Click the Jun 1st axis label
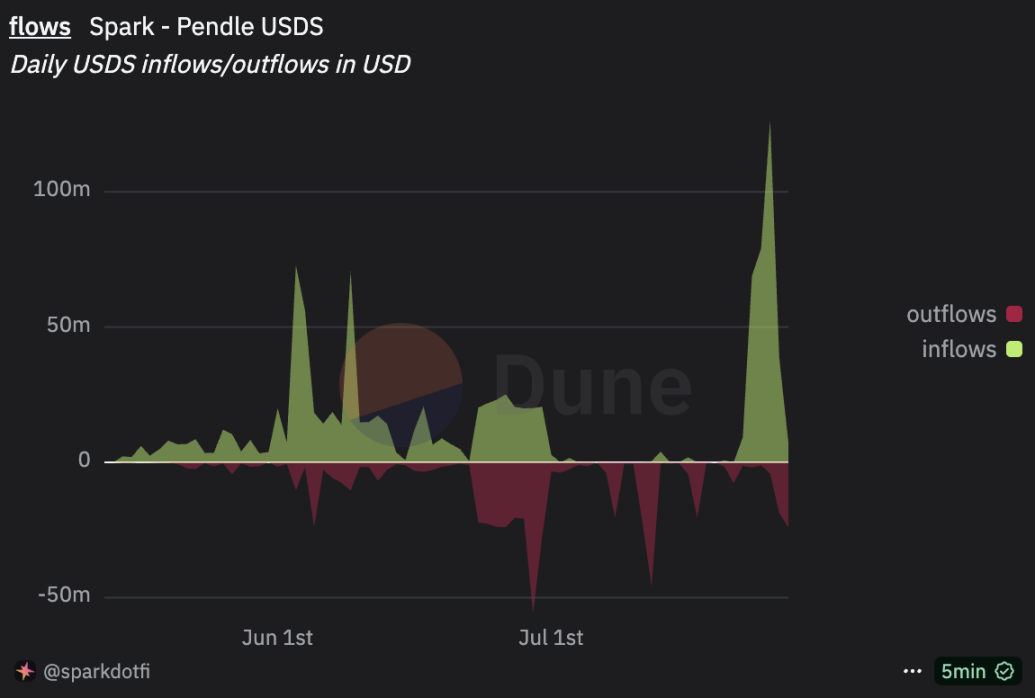The height and width of the screenshot is (698, 1035). 277,638
